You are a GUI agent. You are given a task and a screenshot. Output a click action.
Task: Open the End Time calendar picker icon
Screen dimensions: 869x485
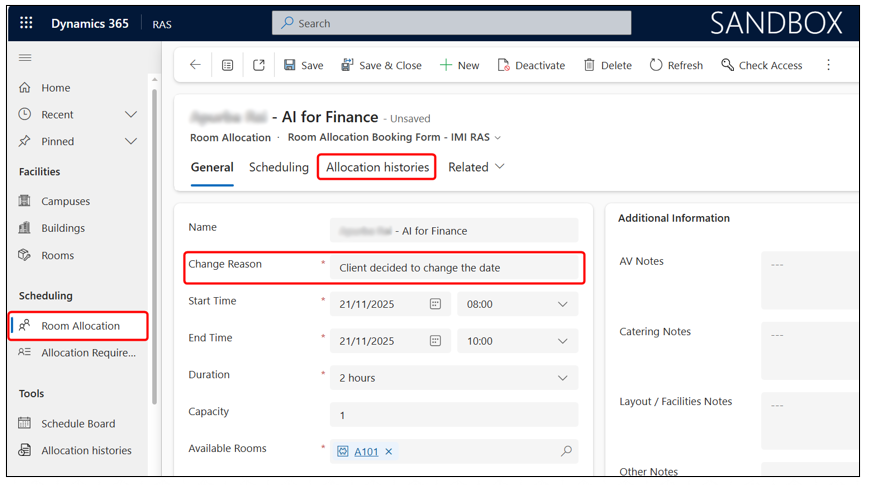tap(435, 341)
